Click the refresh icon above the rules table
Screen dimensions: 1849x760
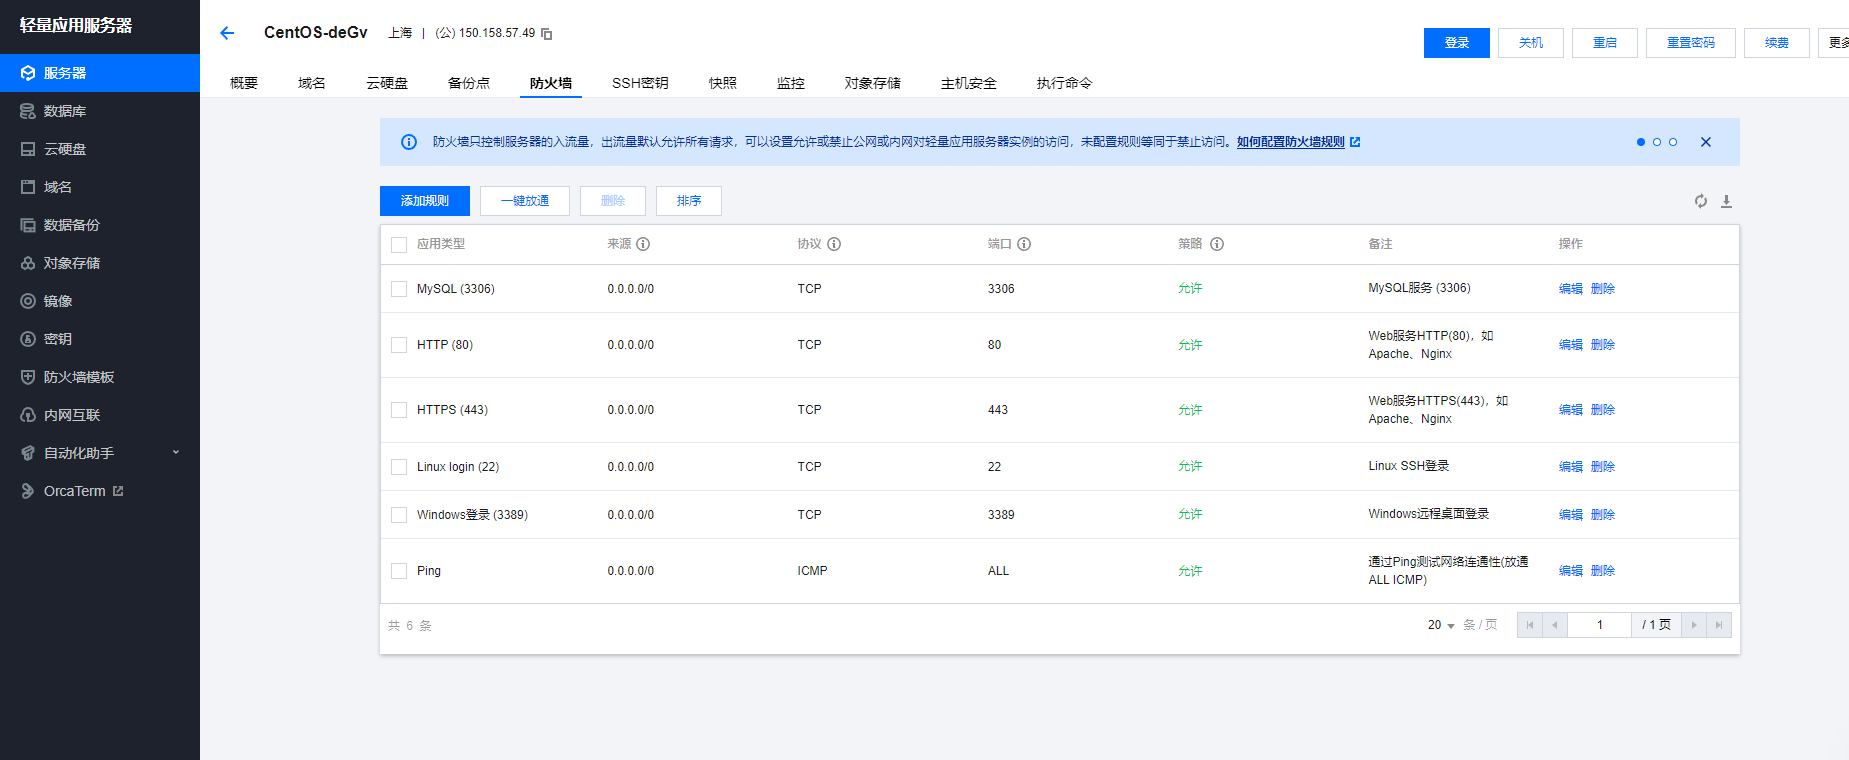tap(1700, 201)
